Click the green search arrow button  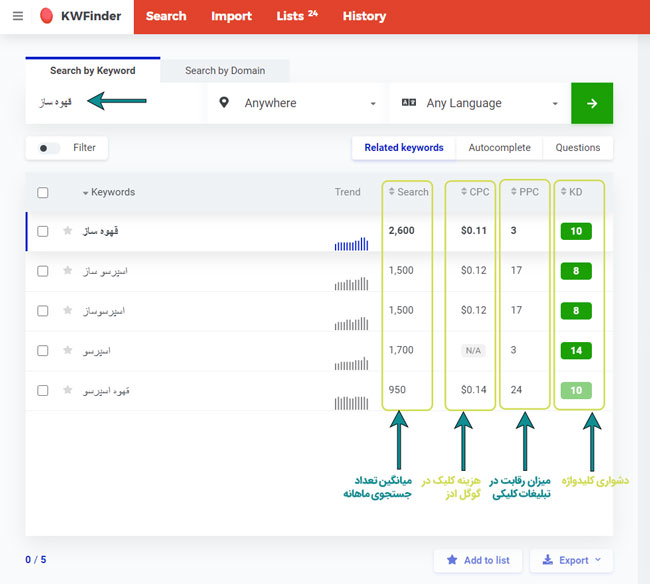tap(591, 103)
